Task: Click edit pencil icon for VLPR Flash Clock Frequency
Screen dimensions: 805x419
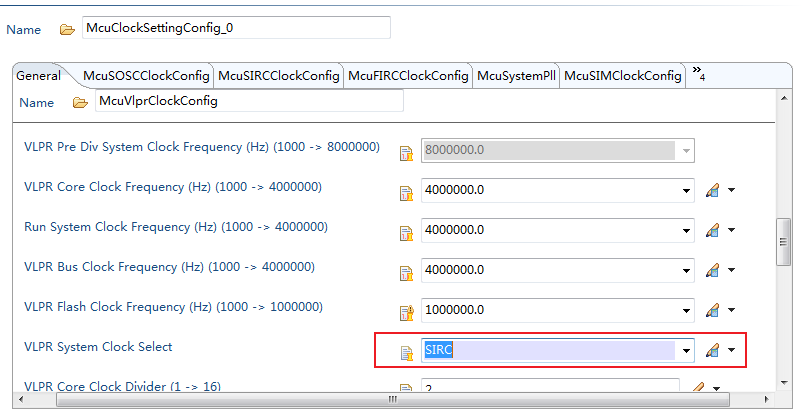Action: pyautogui.click(x=712, y=310)
